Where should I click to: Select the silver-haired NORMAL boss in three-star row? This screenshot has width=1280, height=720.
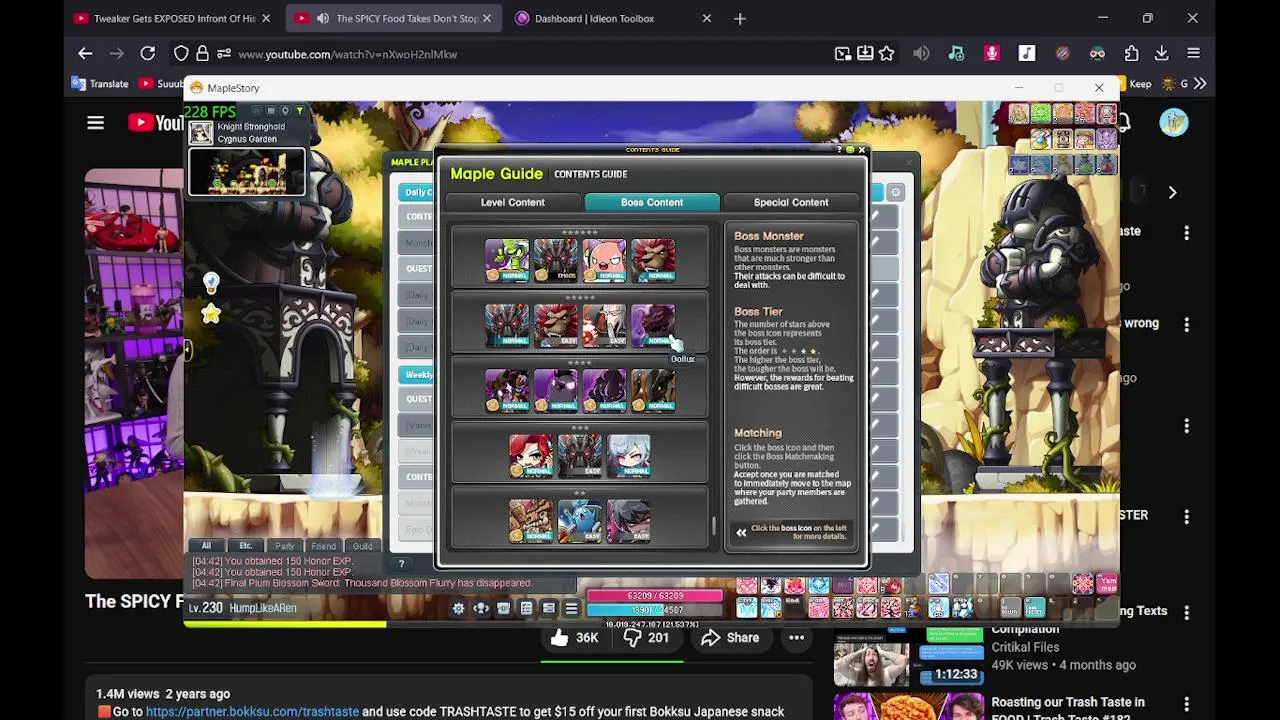pos(629,456)
